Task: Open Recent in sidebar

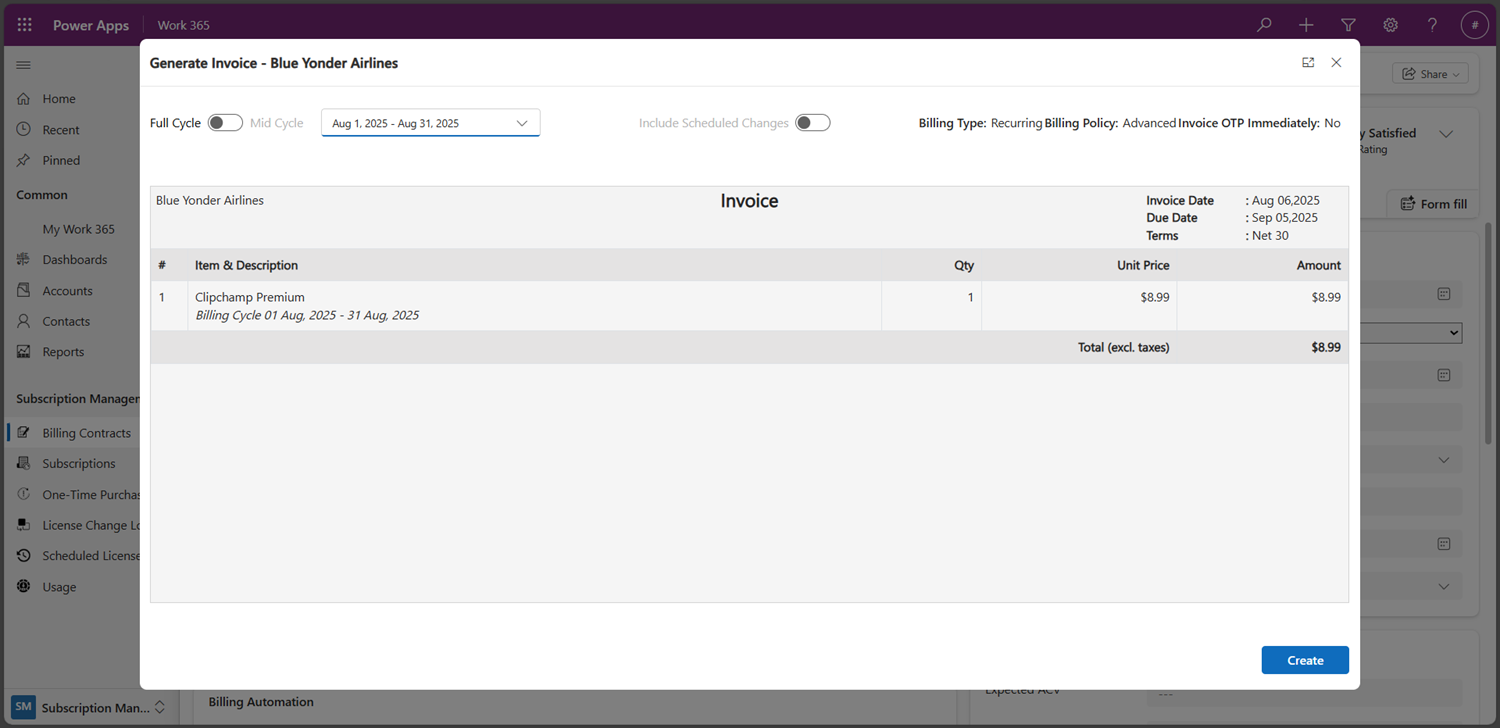Action: click(61, 130)
